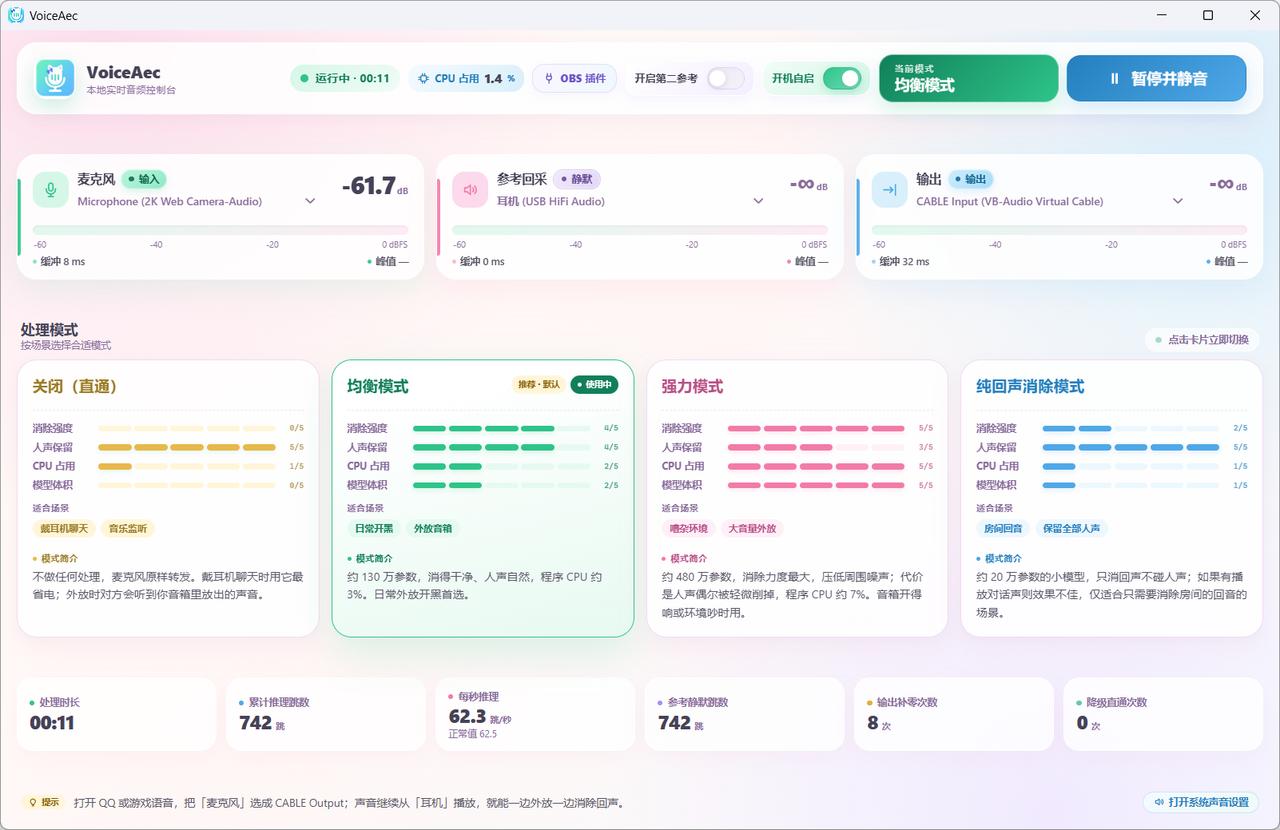This screenshot has height=830, width=1280.
Task: Click the 点击卡片立即切换 hint chip
Action: tap(1202, 340)
